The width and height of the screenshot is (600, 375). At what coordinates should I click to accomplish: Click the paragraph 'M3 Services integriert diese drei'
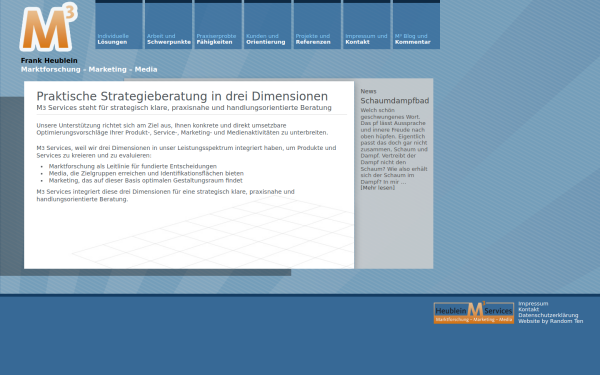point(165,195)
